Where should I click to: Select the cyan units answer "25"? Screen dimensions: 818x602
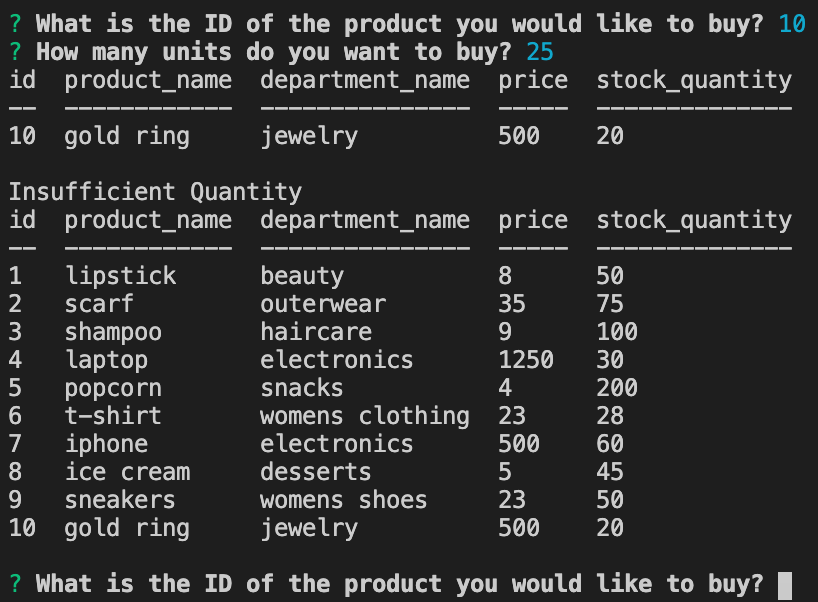539,52
